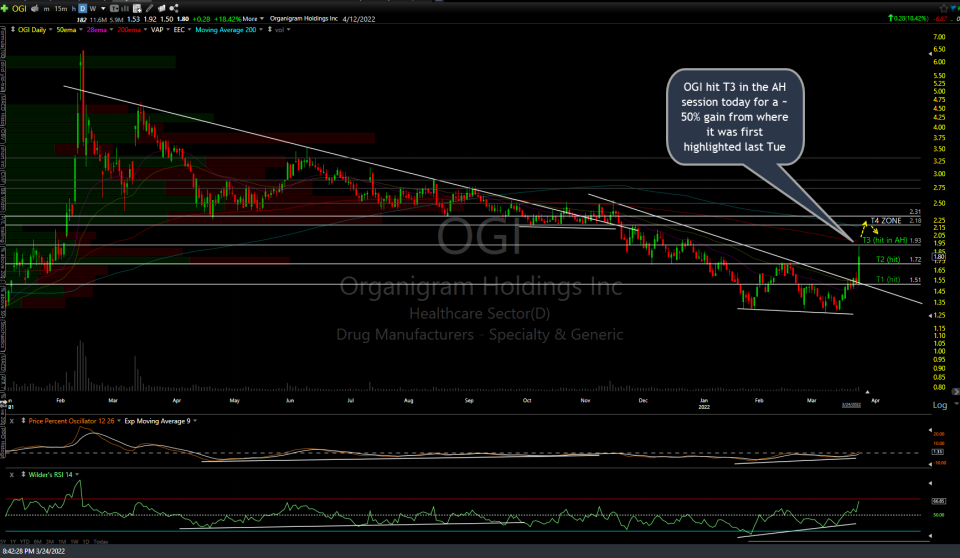Screen dimensions: 960x558
Task: Click the TC indicator template icon
Action: 114,9
